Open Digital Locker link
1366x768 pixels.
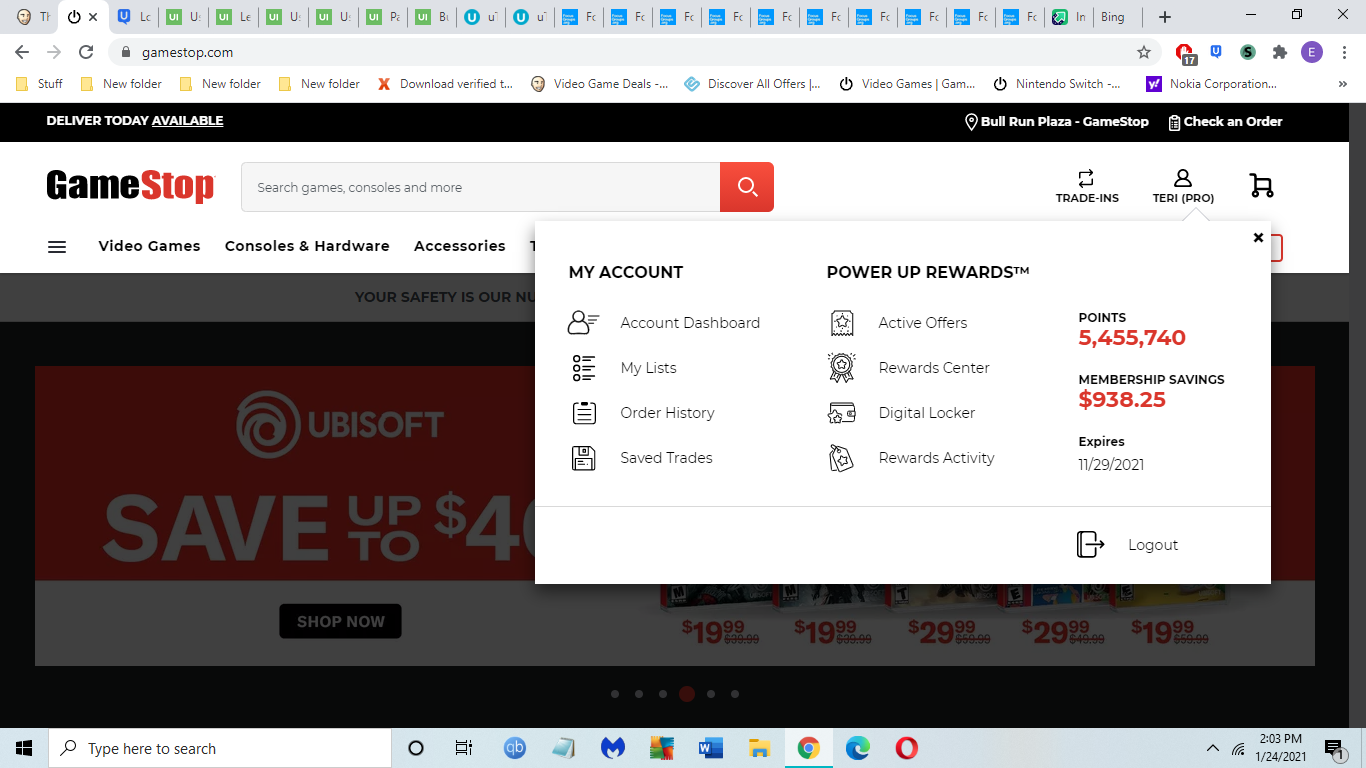pos(927,412)
